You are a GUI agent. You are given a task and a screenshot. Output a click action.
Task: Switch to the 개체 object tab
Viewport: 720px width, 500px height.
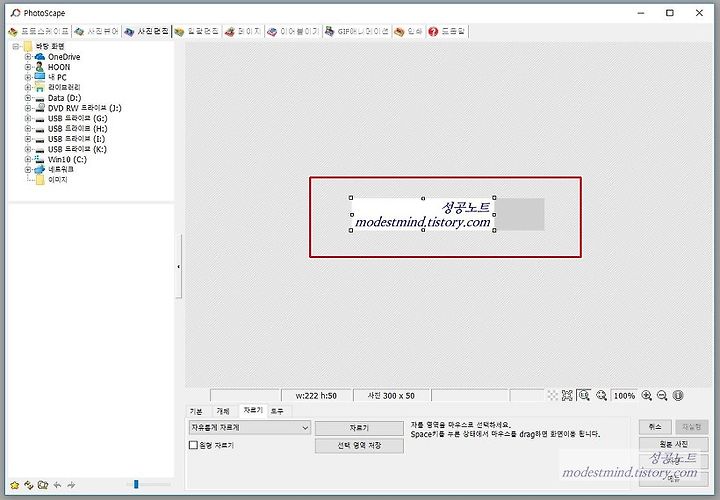click(223, 411)
